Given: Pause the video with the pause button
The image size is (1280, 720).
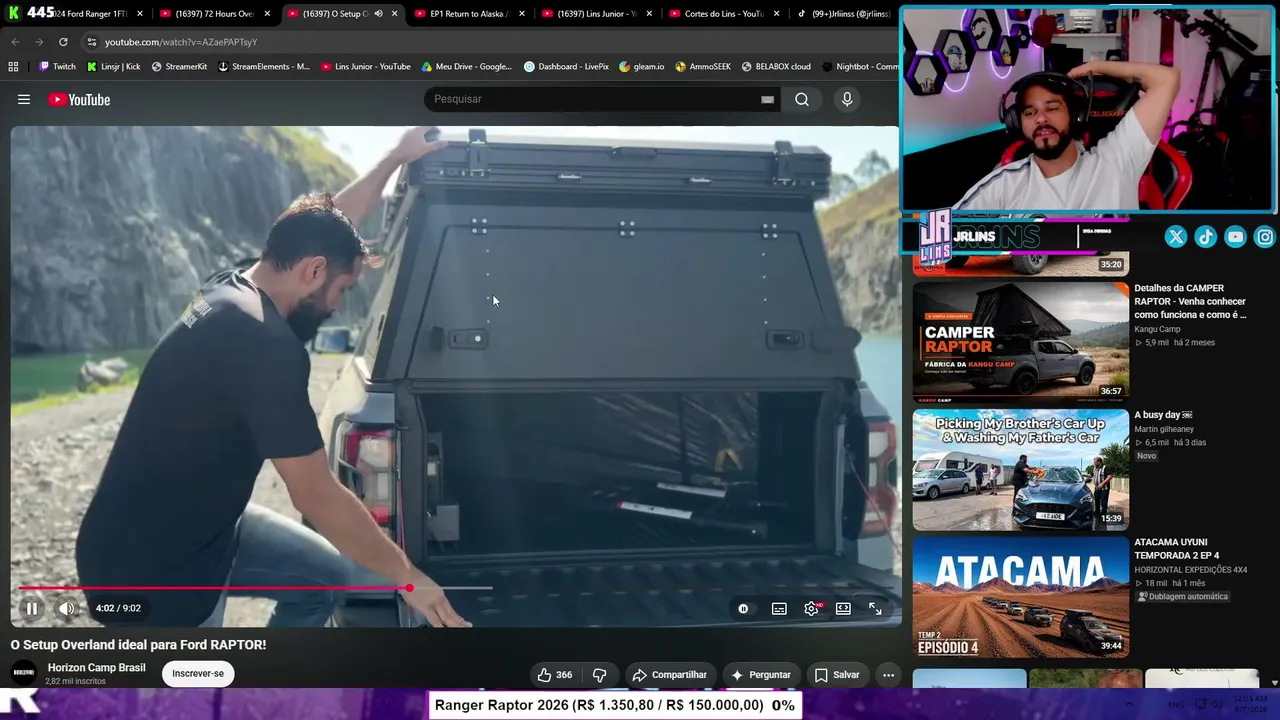Looking at the screenshot, I should (x=32, y=608).
